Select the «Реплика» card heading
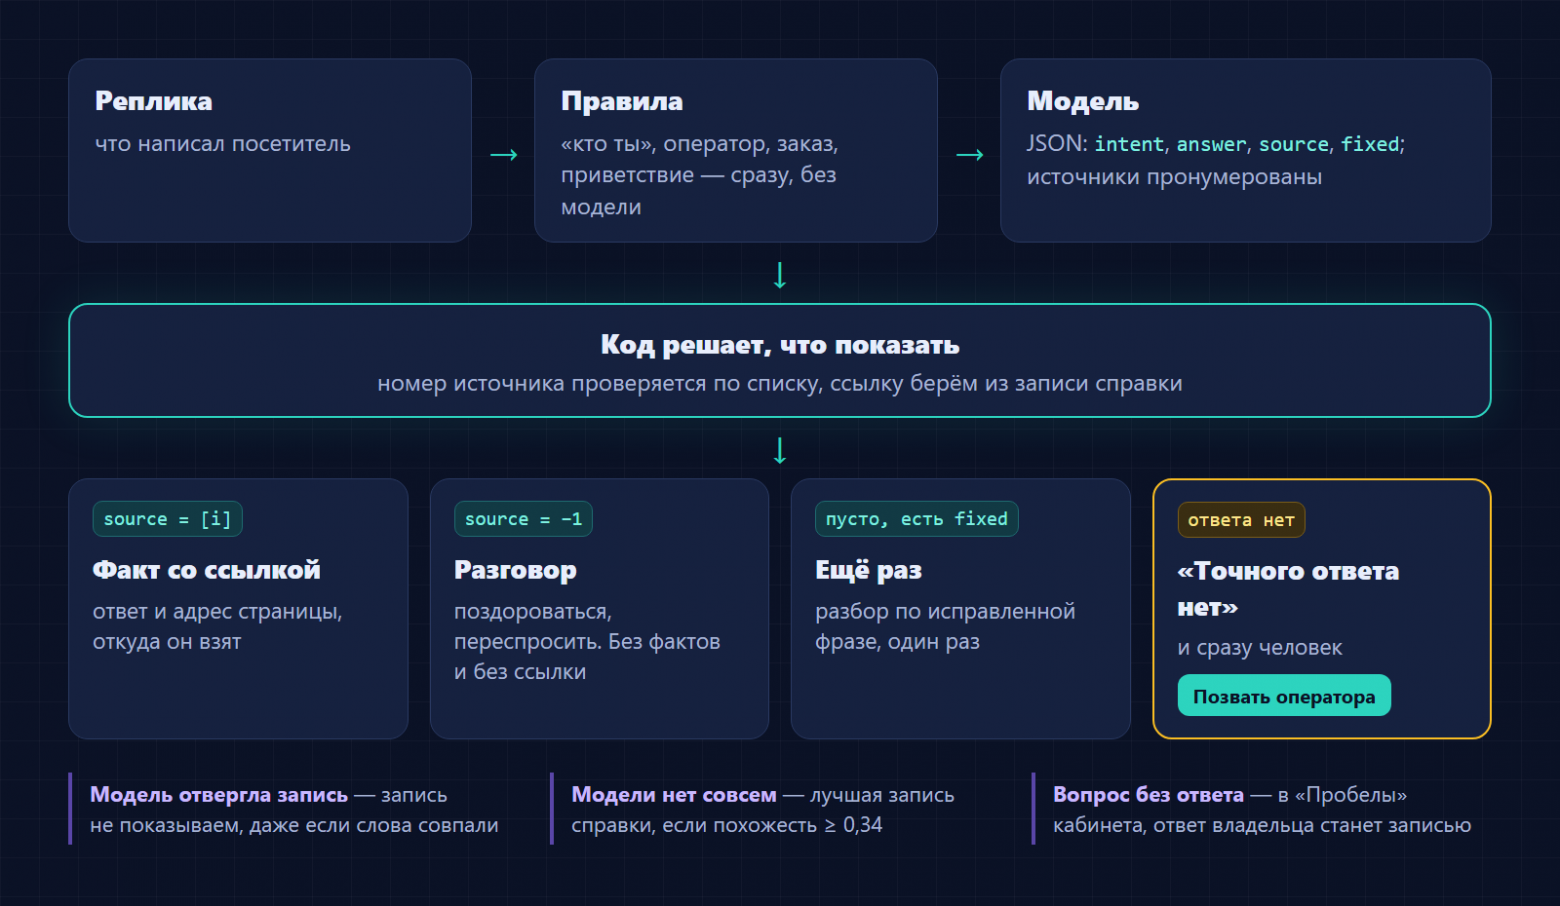The height and width of the screenshot is (906, 1560). pyautogui.click(x=154, y=101)
